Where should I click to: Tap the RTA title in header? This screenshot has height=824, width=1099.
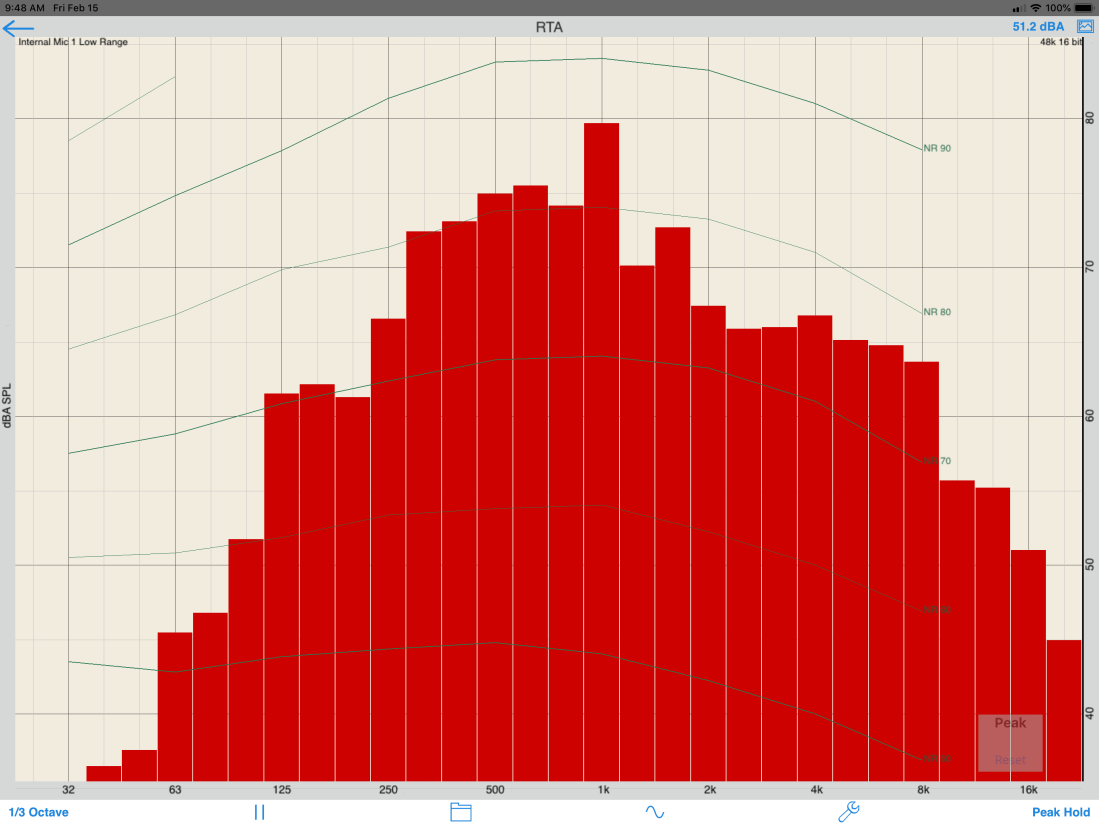[549, 27]
